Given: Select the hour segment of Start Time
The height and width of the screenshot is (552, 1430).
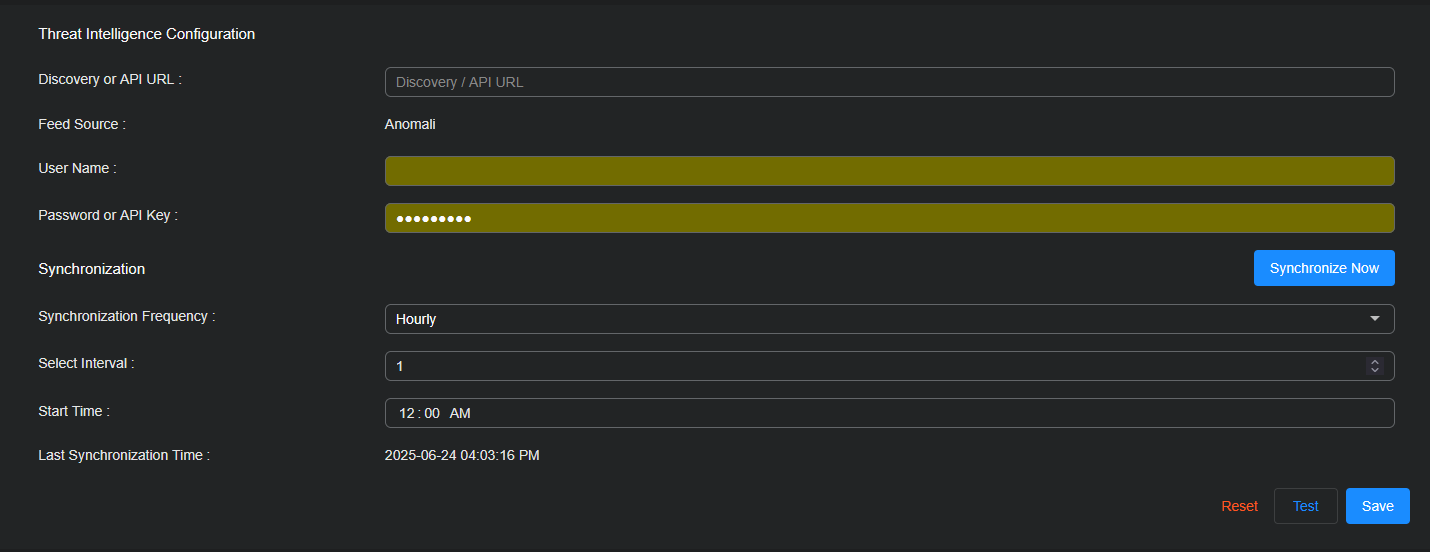Looking at the screenshot, I should (x=406, y=413).
